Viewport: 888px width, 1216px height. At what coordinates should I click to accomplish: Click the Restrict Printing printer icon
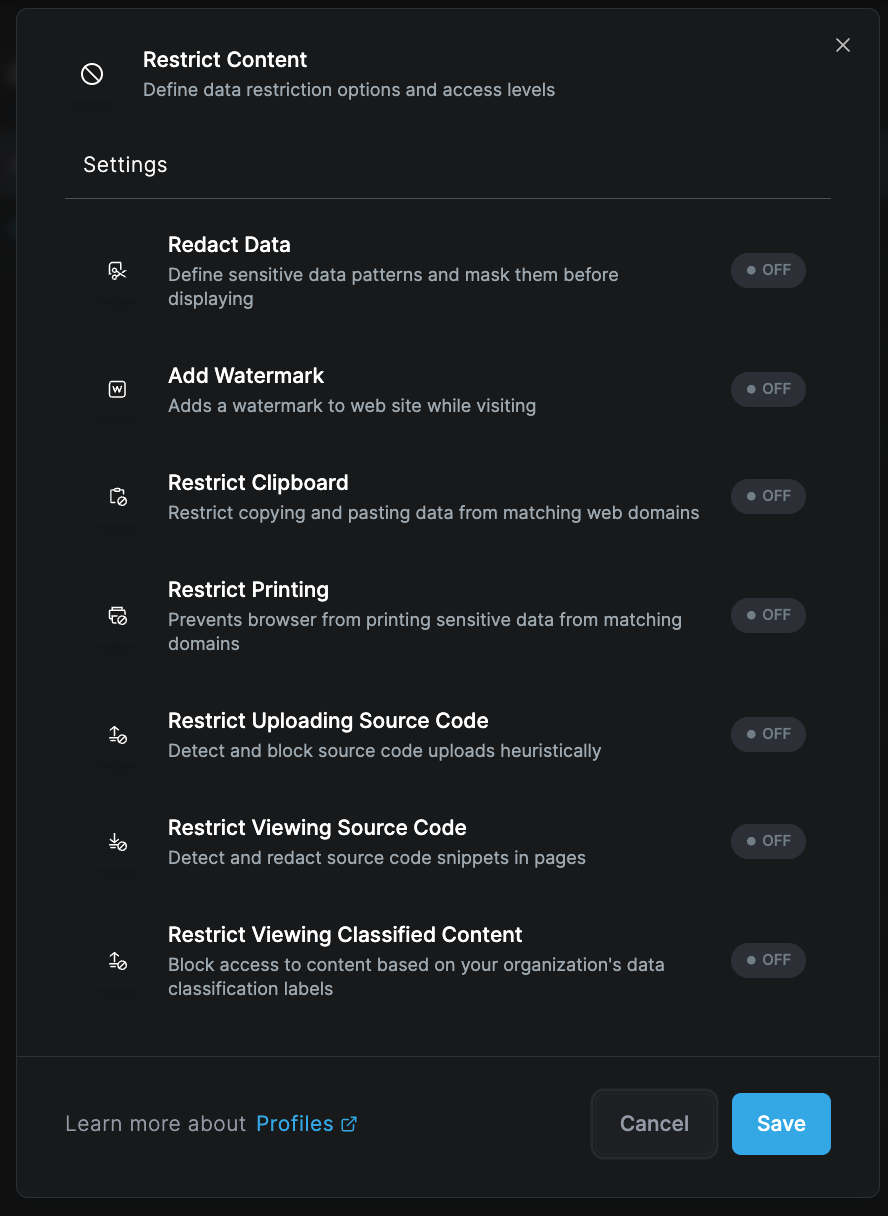coord(118,615)
